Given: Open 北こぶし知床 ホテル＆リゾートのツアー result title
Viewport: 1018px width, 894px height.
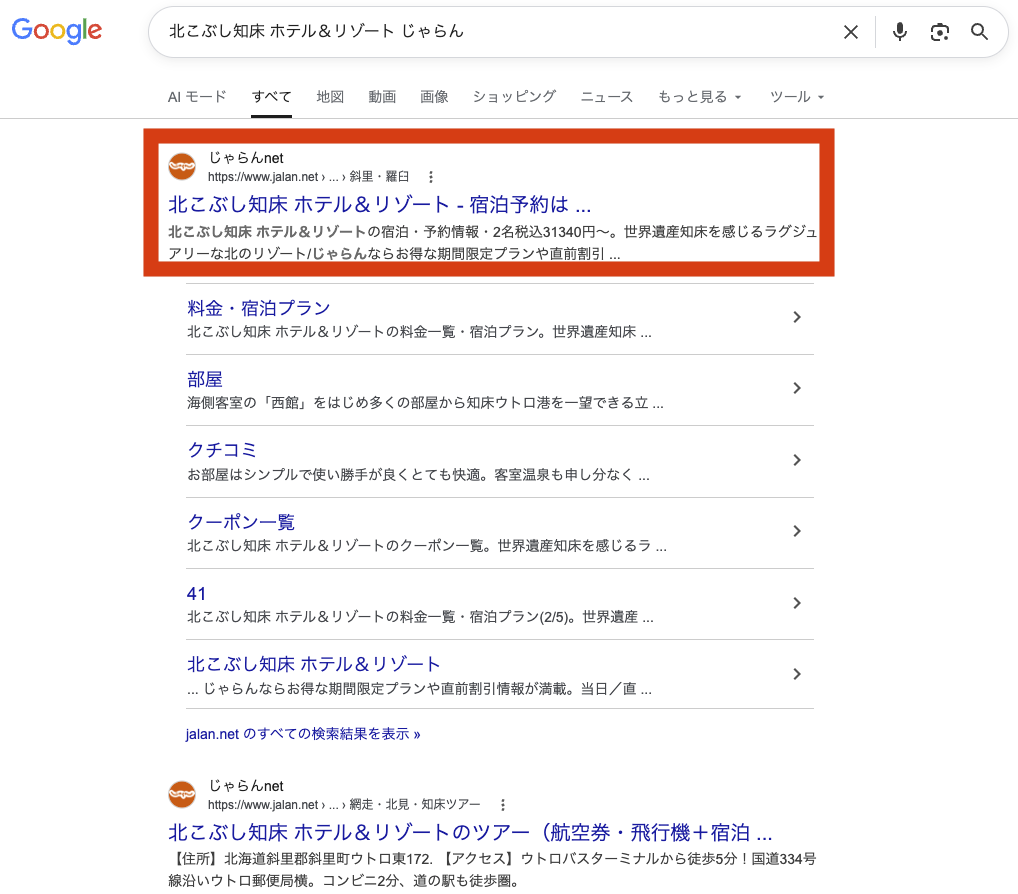Looking at the screenshot, I should click(x=470, y=832).
